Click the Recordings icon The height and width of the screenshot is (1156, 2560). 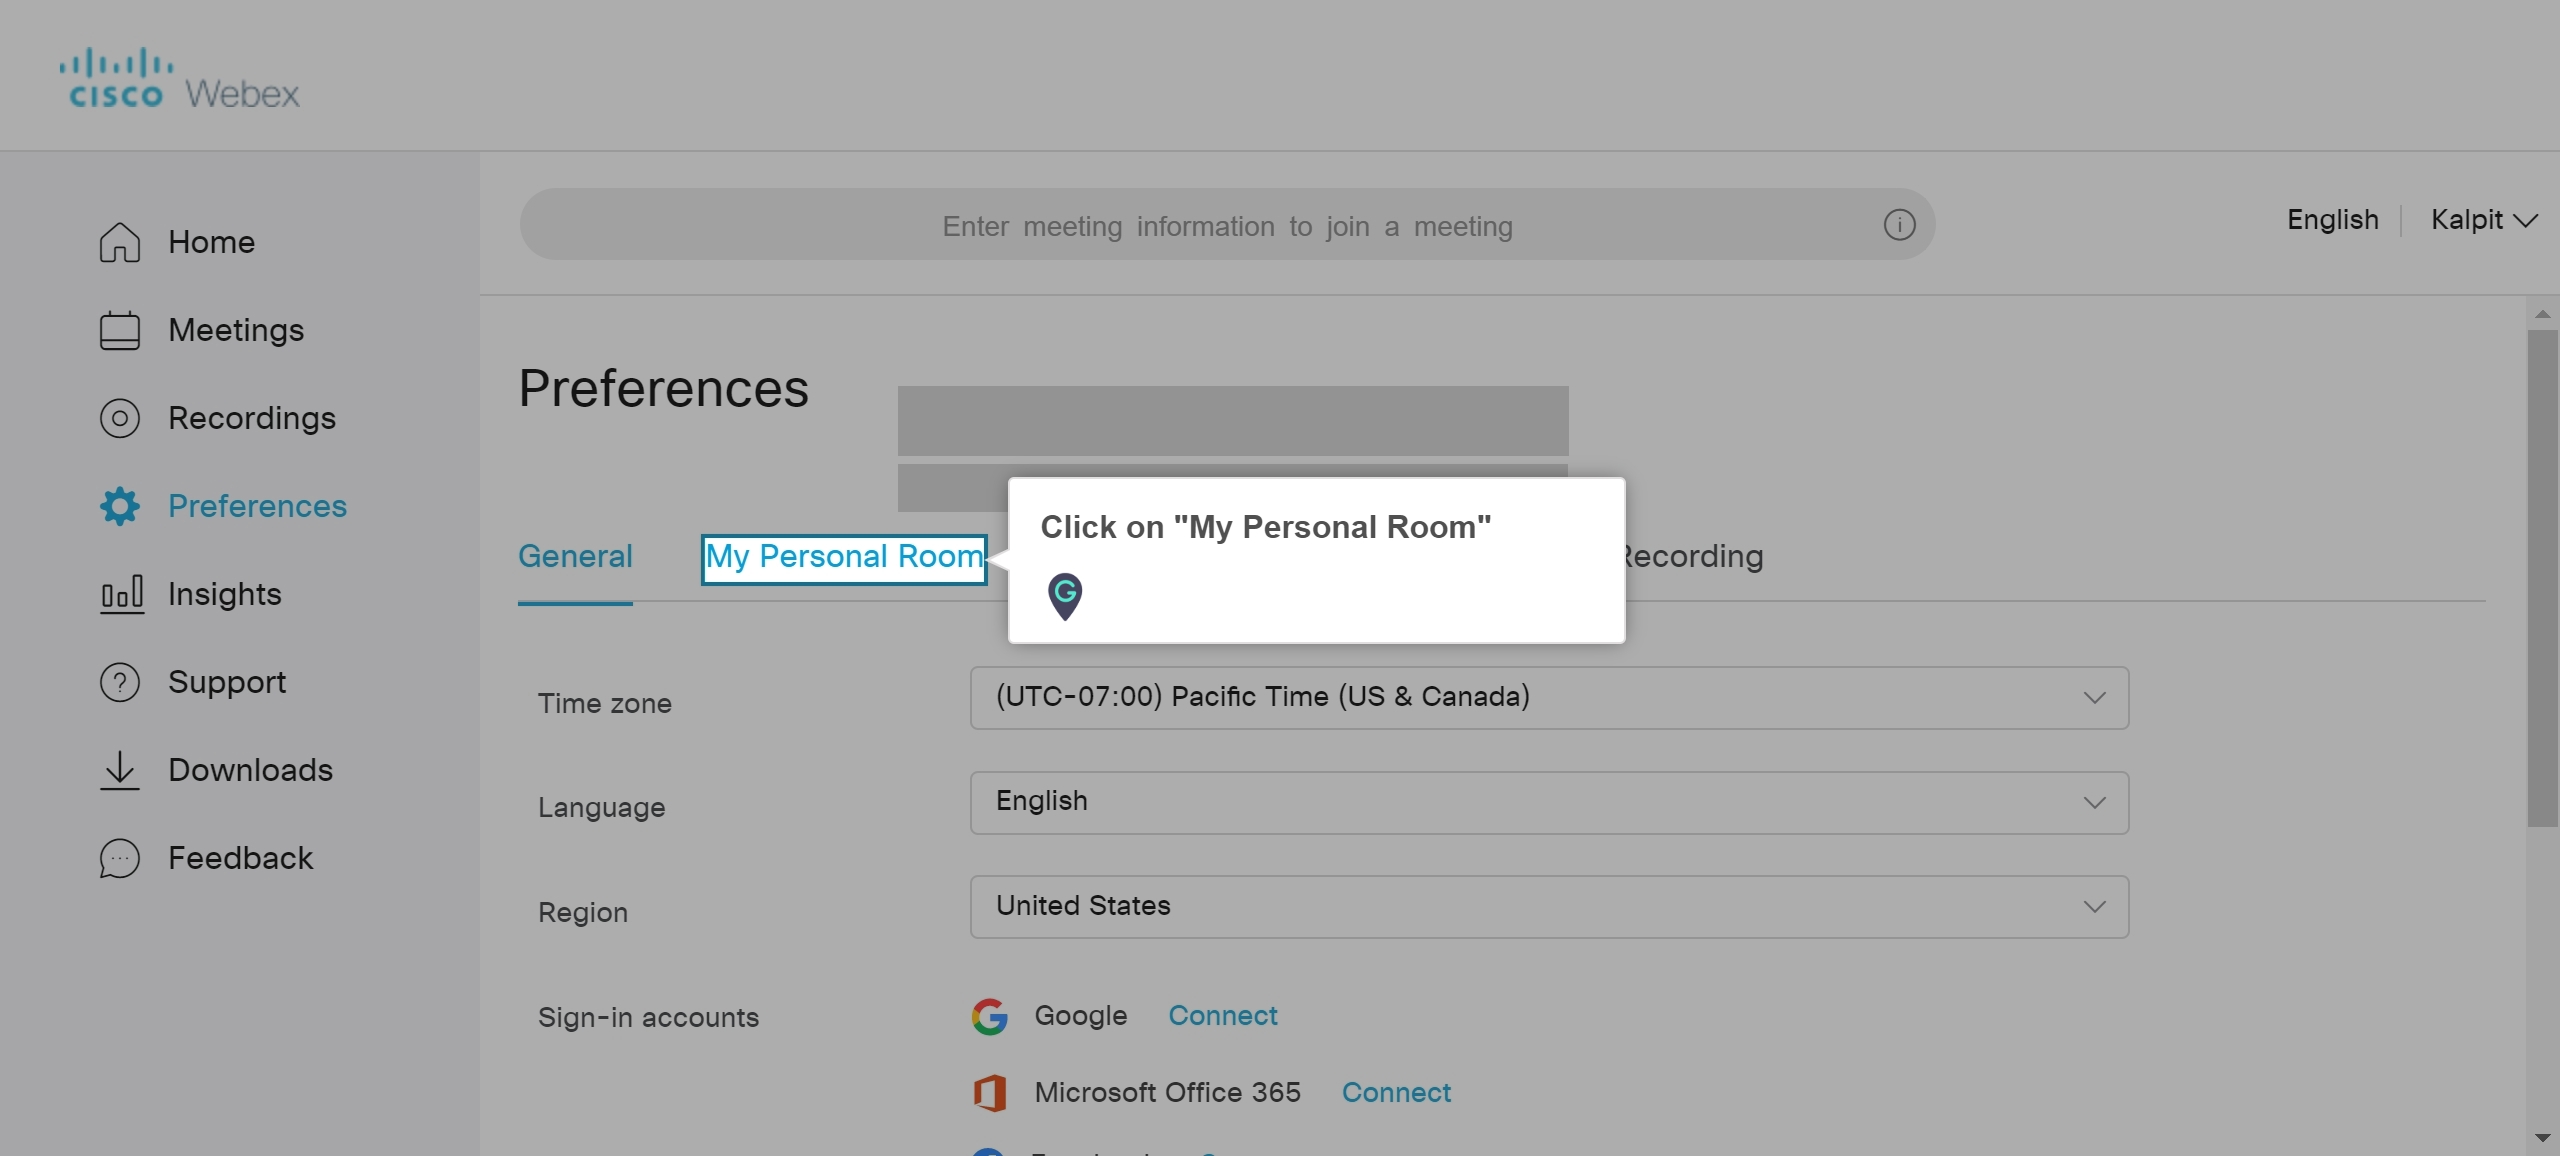tap(119, 418)
